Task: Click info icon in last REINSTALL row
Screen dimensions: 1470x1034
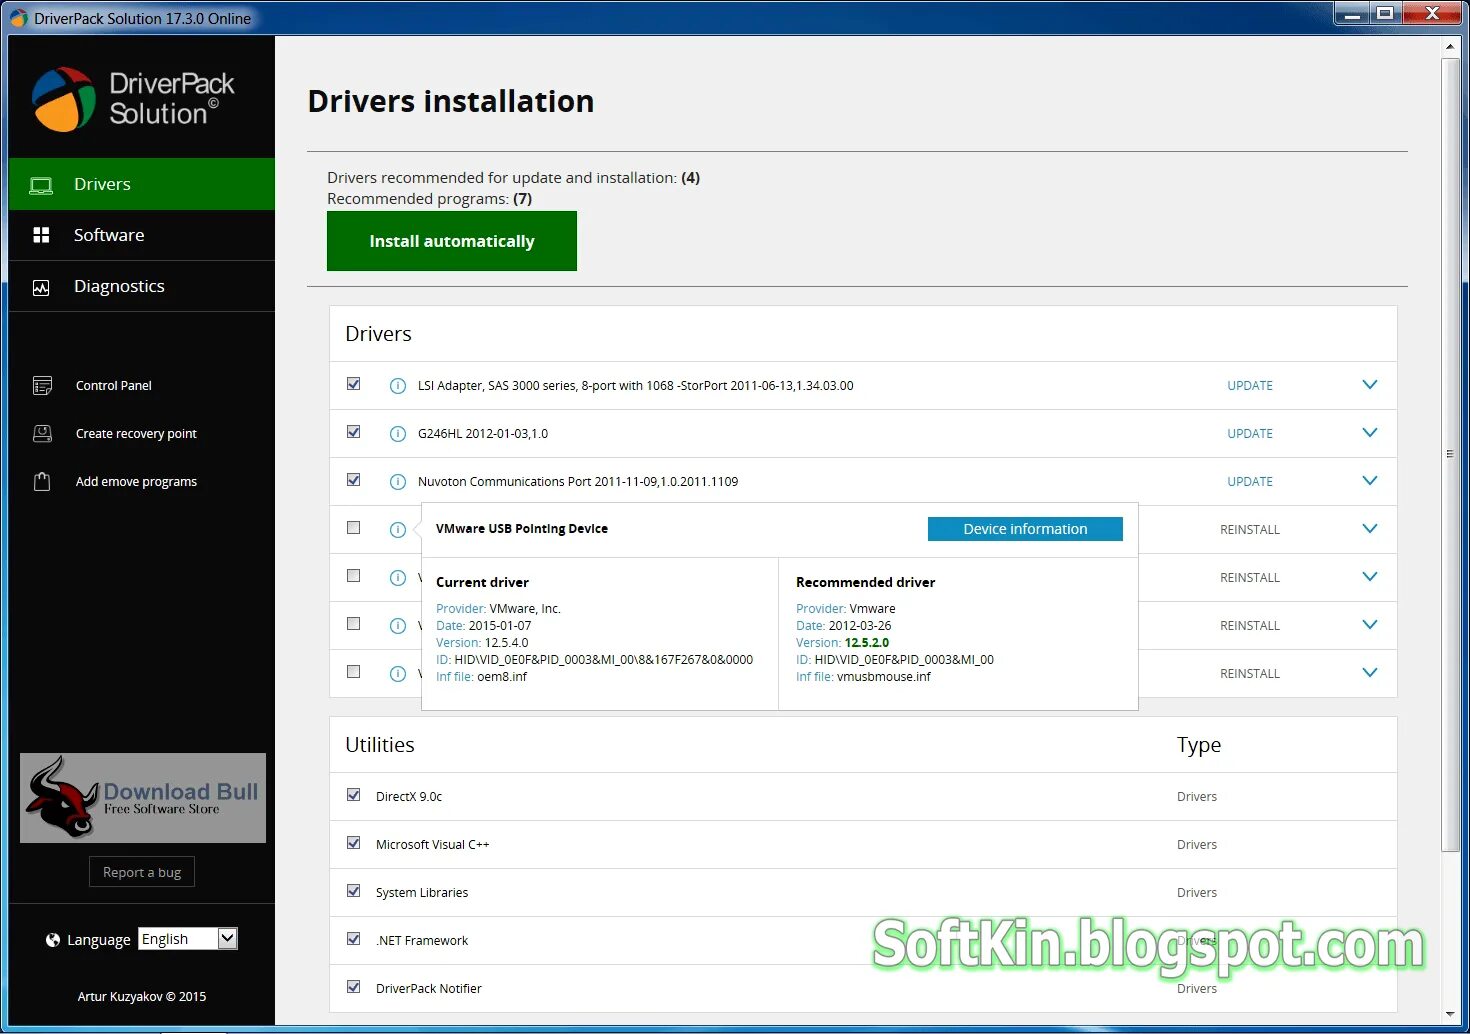Action: [397, 674]
